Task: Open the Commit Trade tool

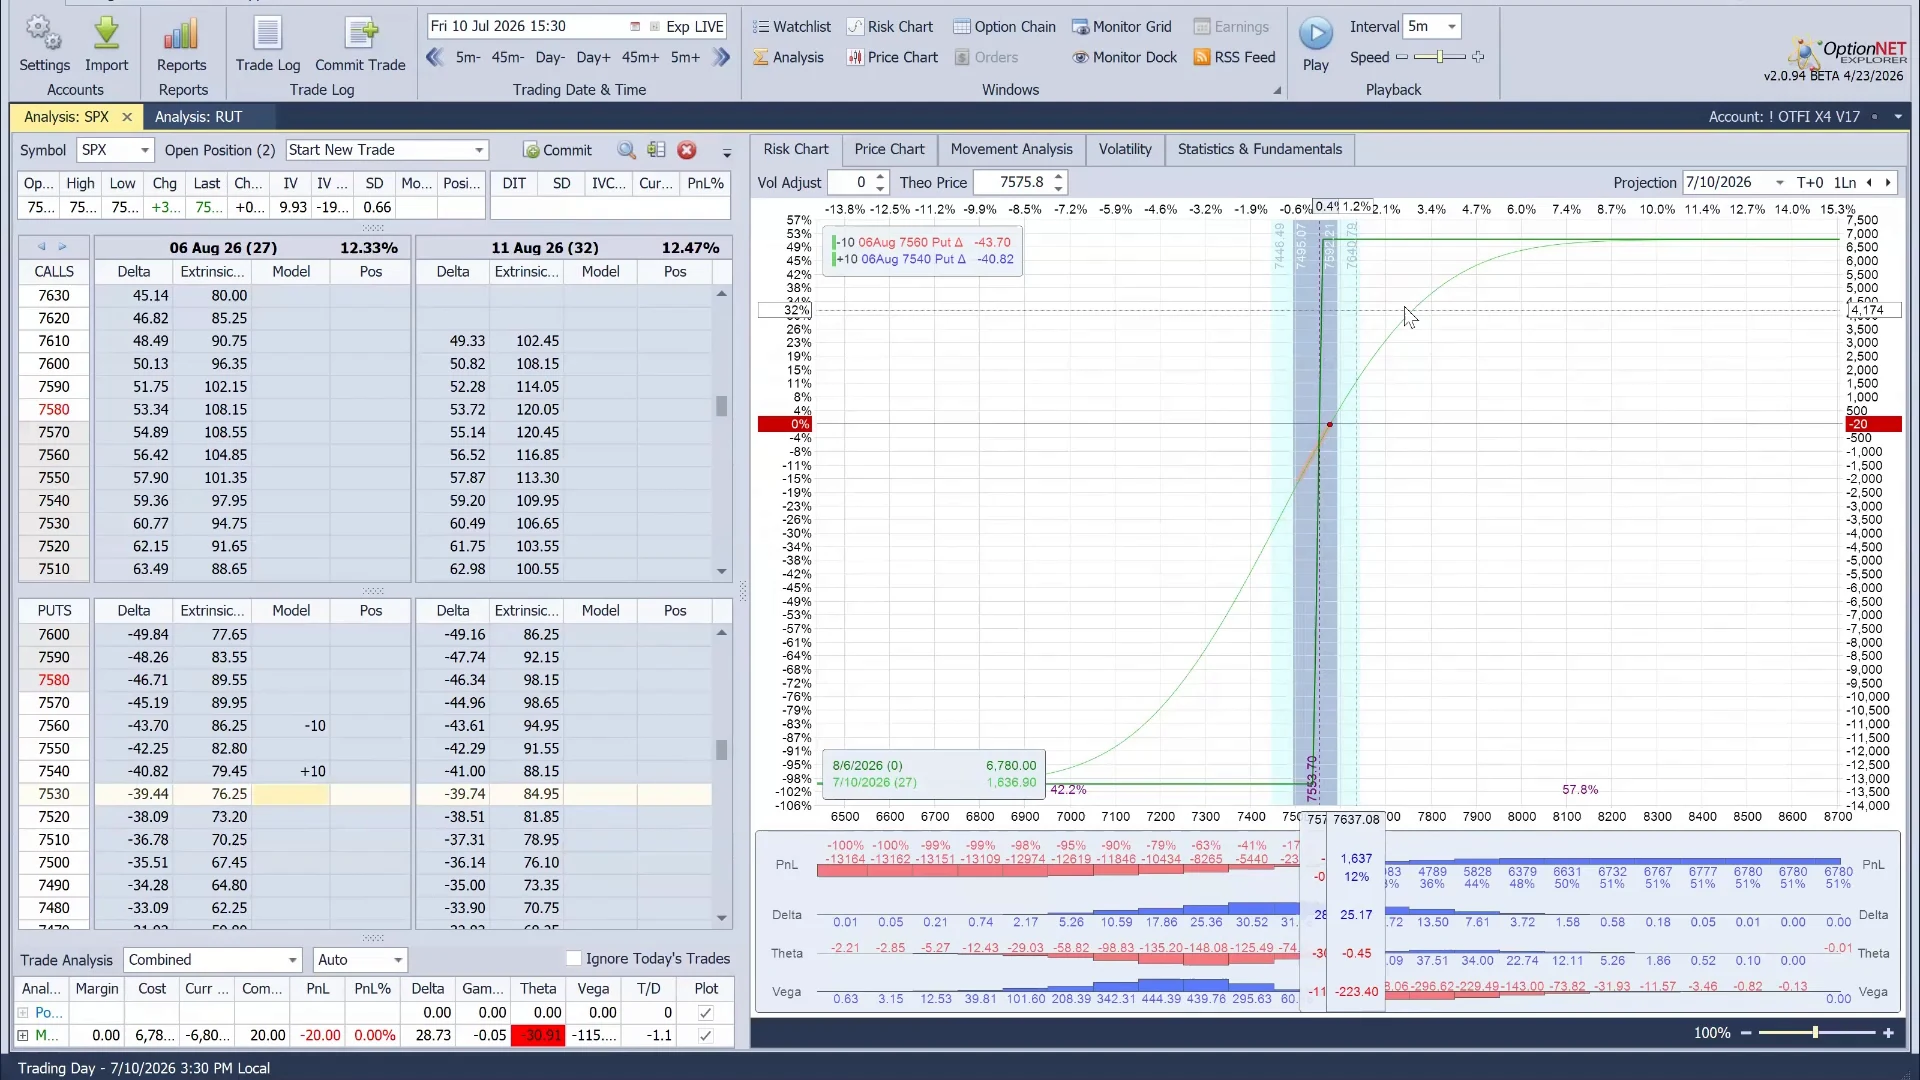Action: coord(360,44)
